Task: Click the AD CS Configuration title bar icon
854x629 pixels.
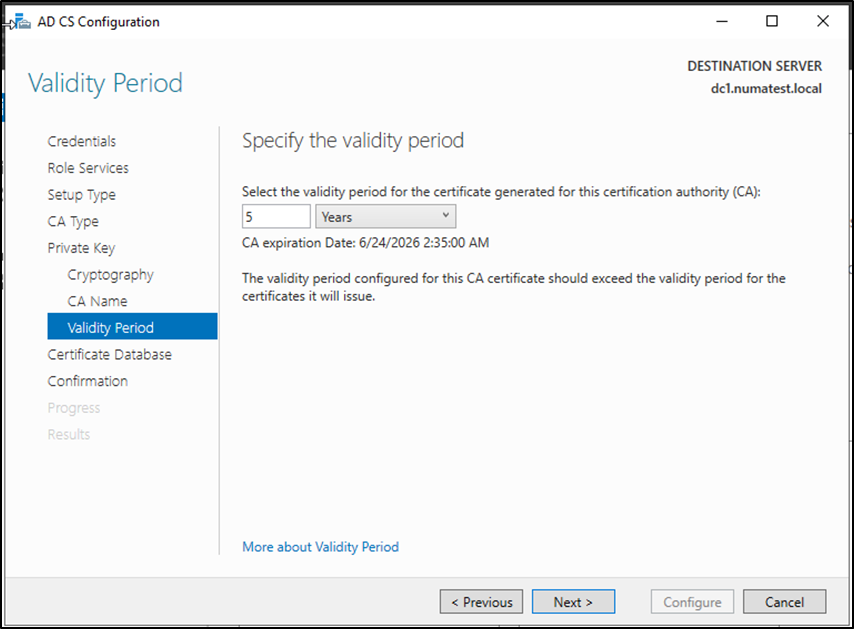Action: pos(20,21)
